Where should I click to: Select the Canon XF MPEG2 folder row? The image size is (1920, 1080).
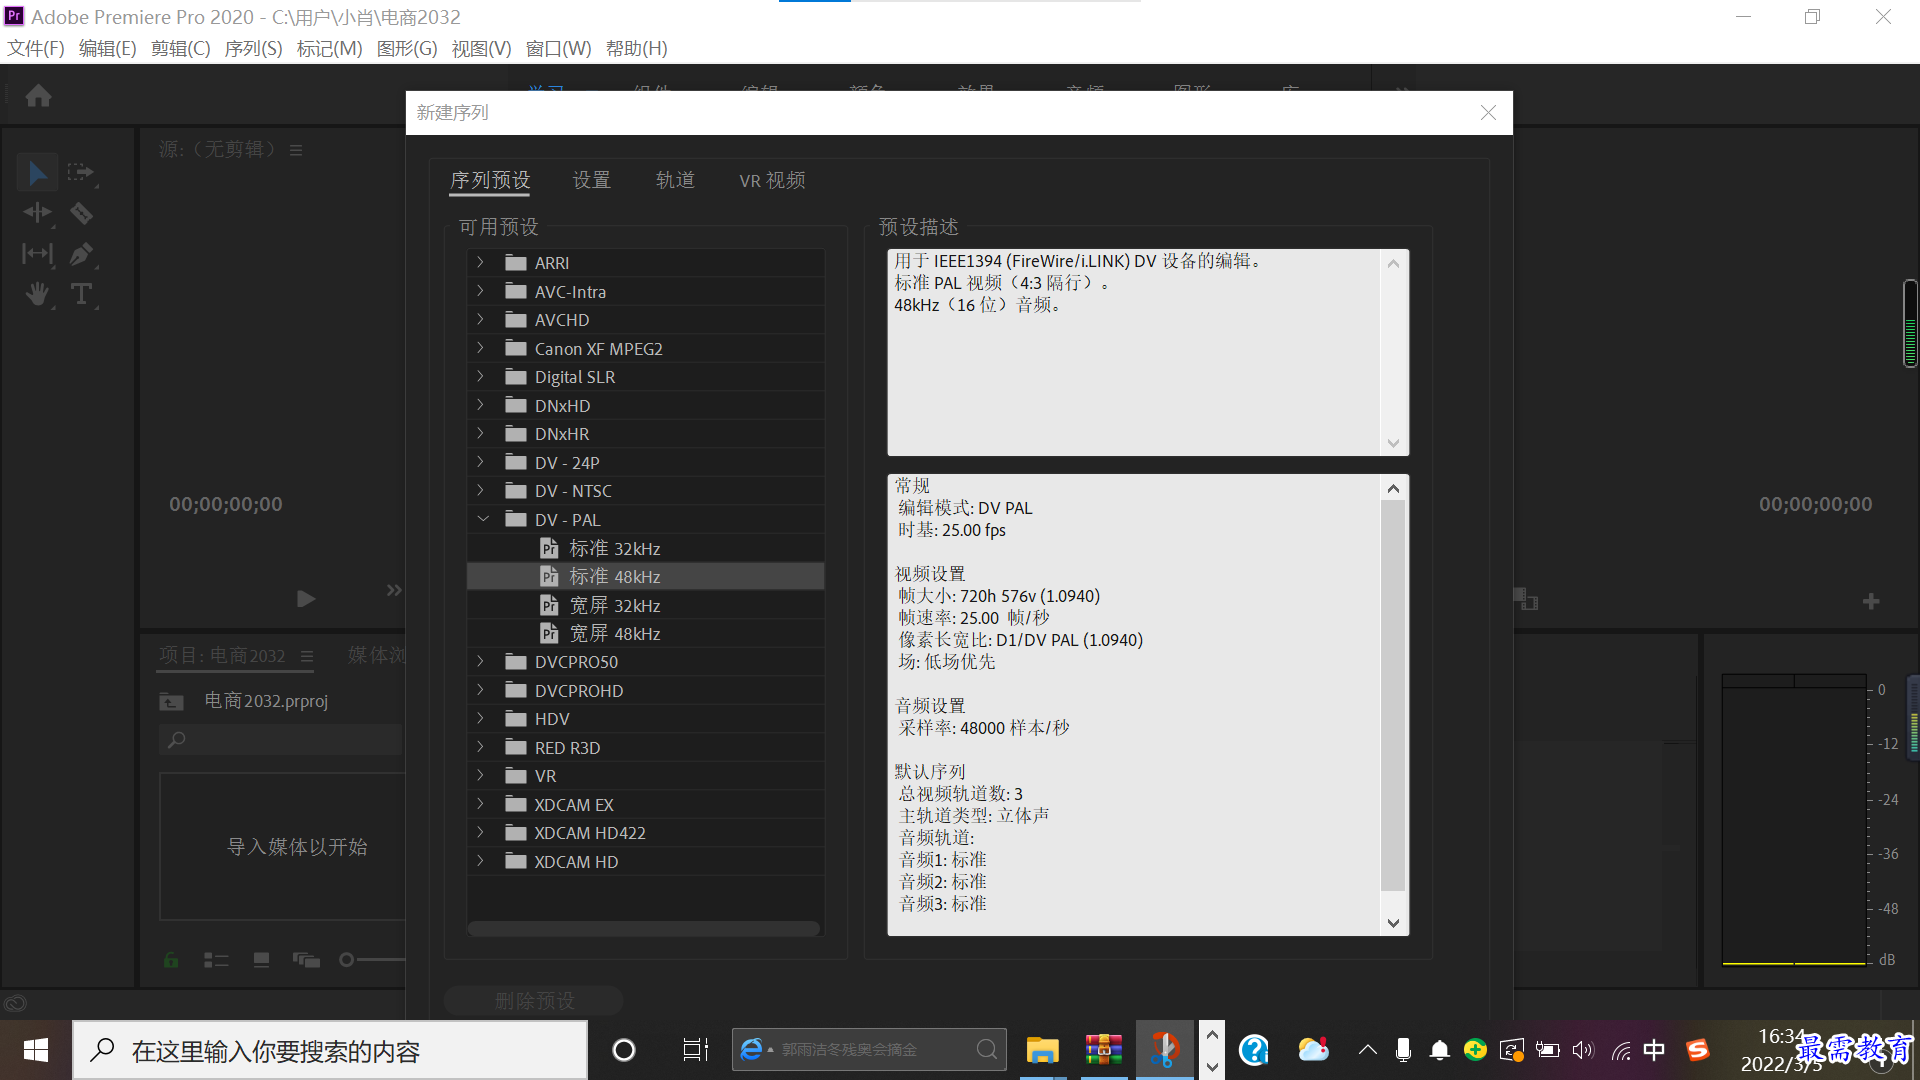click(645, 348)
